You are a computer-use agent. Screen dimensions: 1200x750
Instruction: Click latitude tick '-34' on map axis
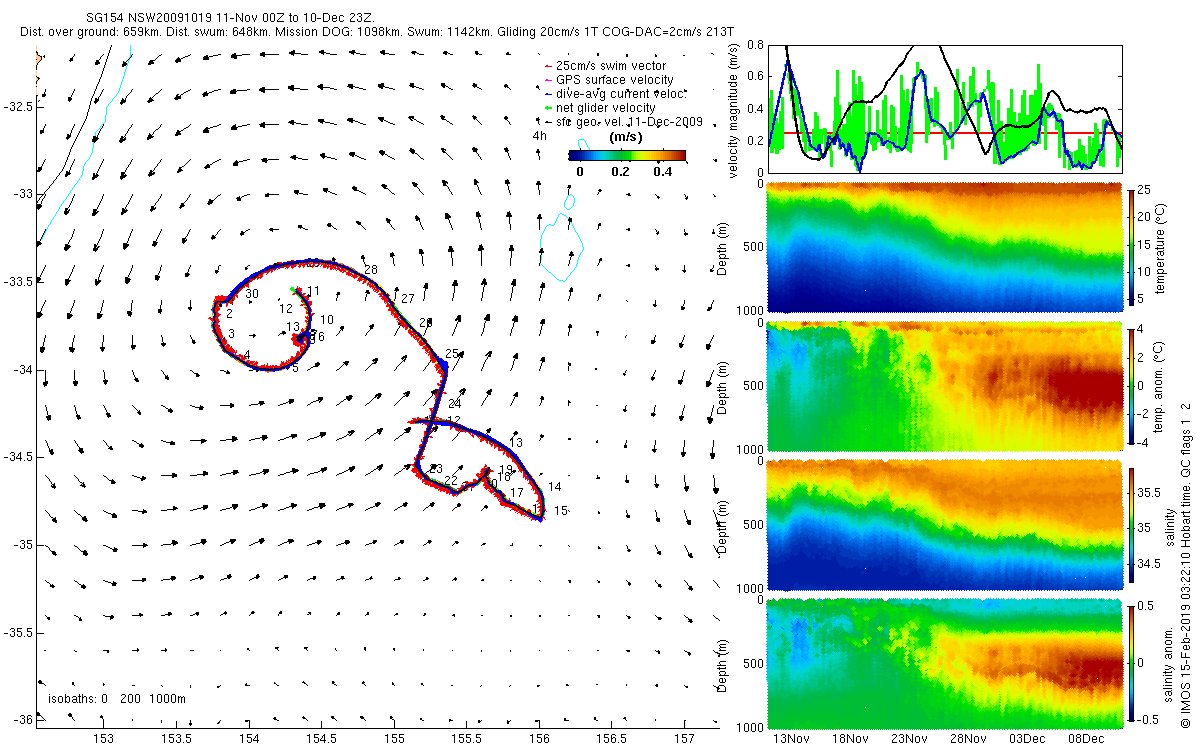pyautogui.click(x=22, y=370)
